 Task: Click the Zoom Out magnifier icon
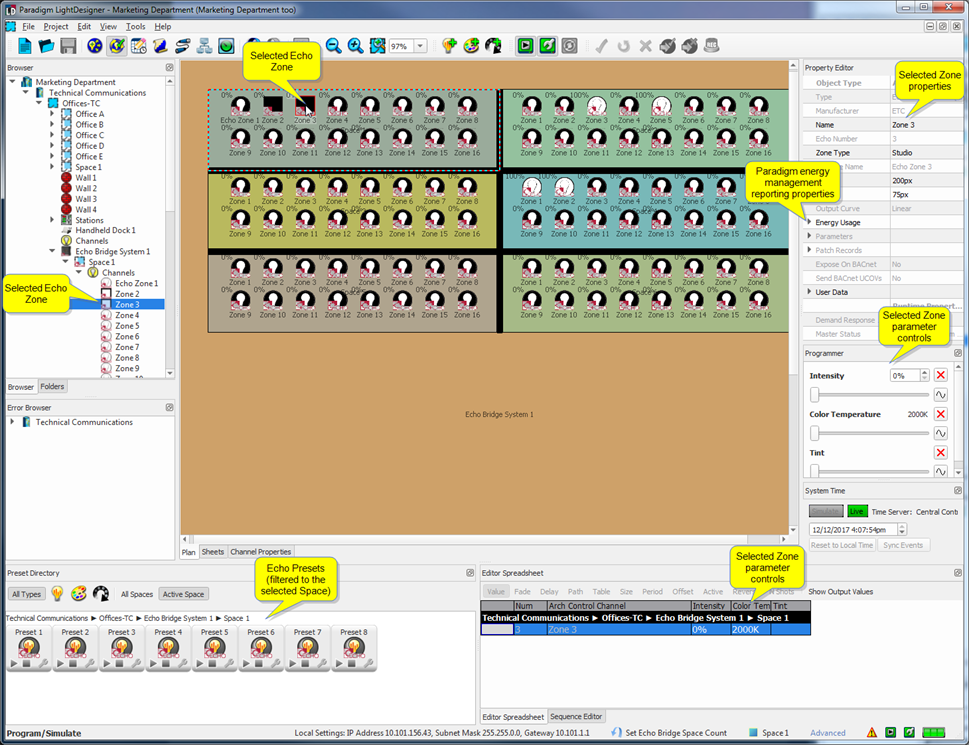[x=334, y=46]
